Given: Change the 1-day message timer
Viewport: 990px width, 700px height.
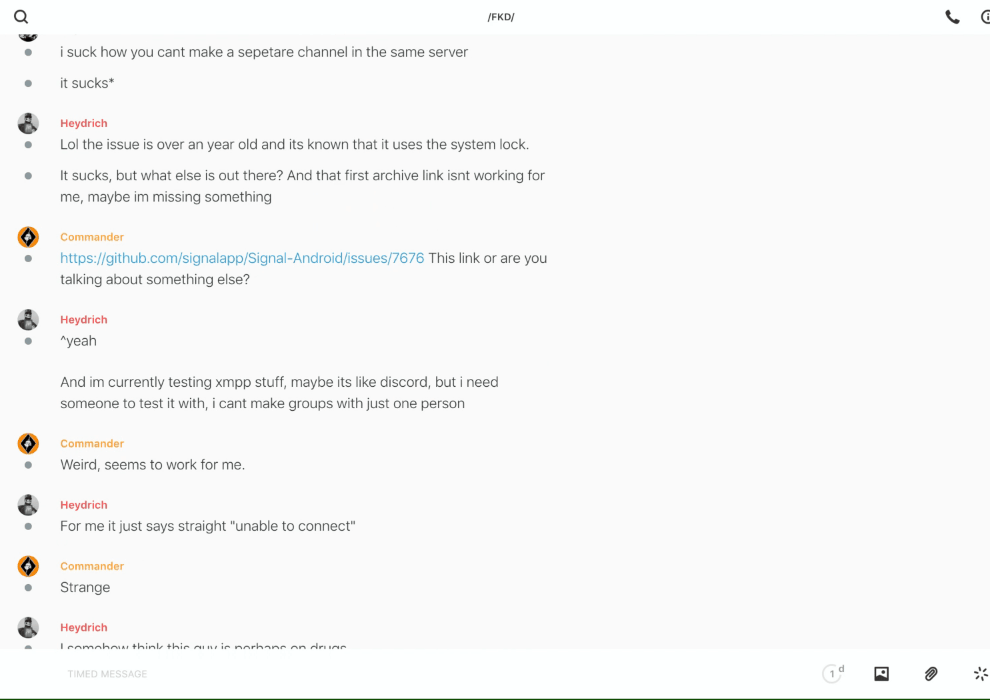Looking at the screenshot, I should tap(832, 674).
